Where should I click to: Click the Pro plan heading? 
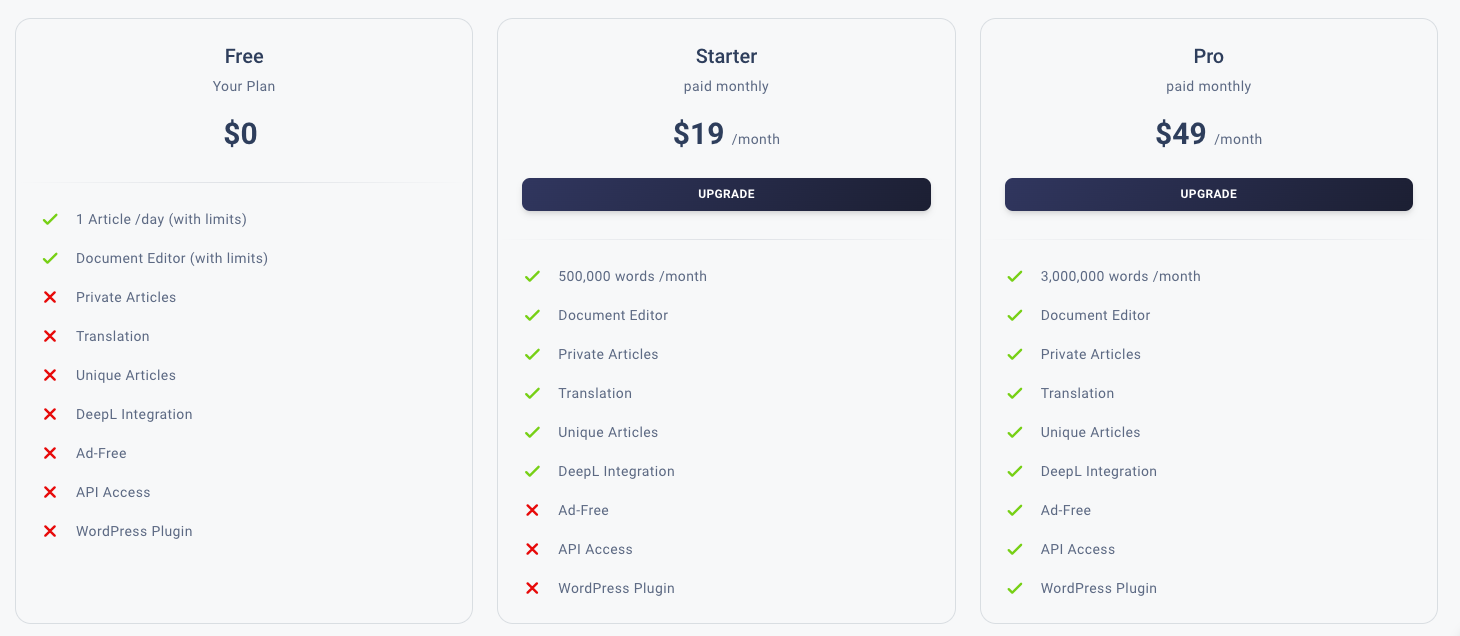1208,56
